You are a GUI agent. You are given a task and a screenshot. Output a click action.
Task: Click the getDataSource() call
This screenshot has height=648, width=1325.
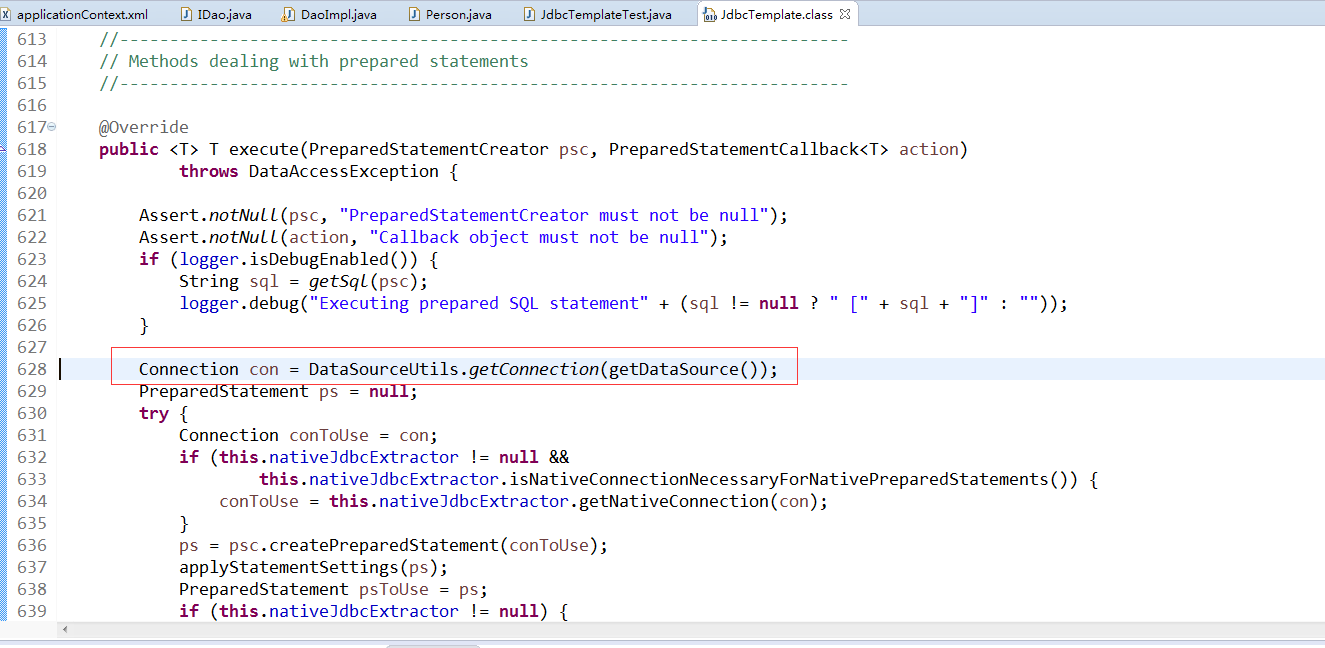(x=687, y=369)
